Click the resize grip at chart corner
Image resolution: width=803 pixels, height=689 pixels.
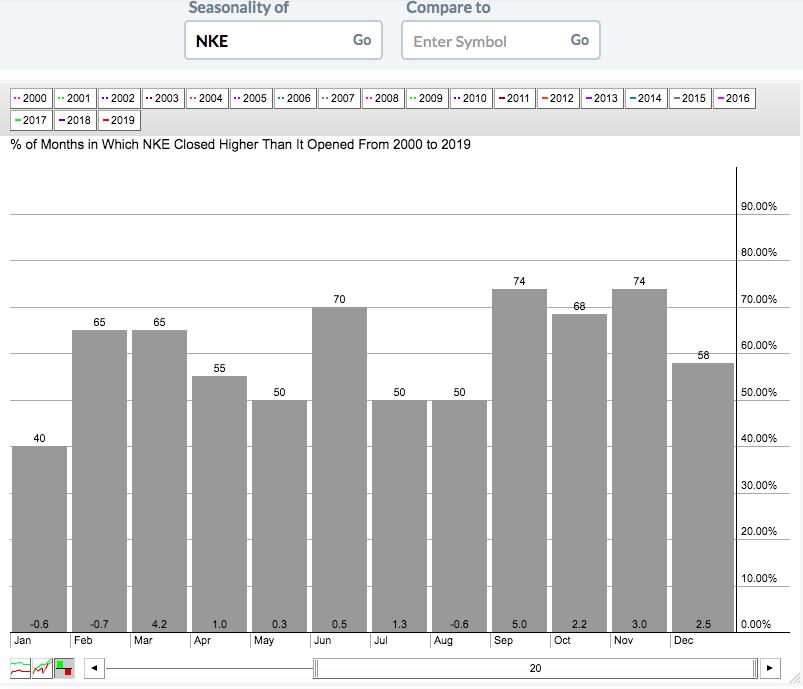[795, 679]
